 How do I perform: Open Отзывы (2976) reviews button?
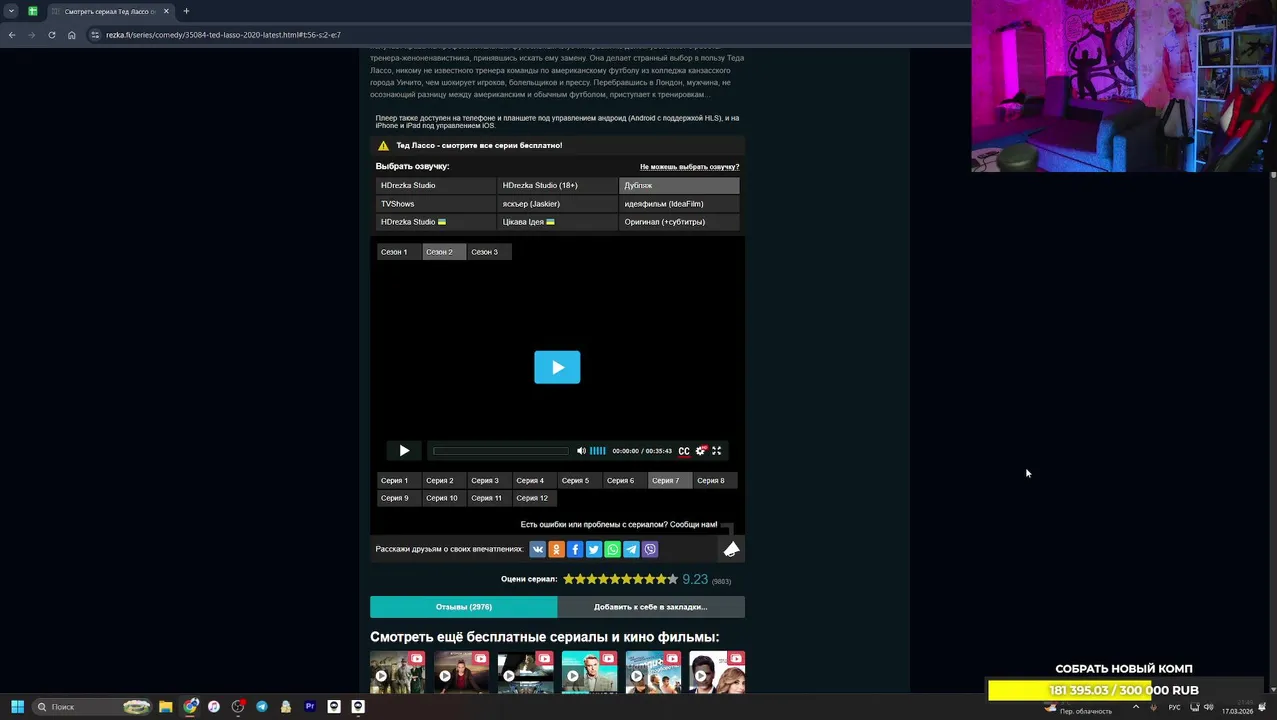click(463, 607)
